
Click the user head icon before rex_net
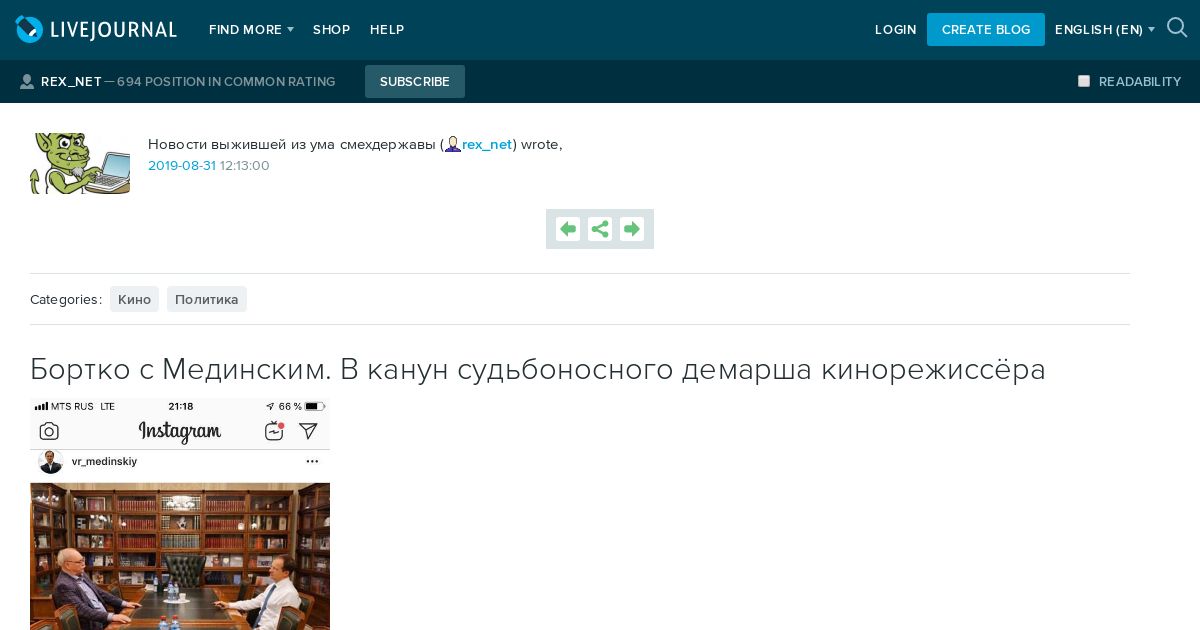(x=453, y=144)
